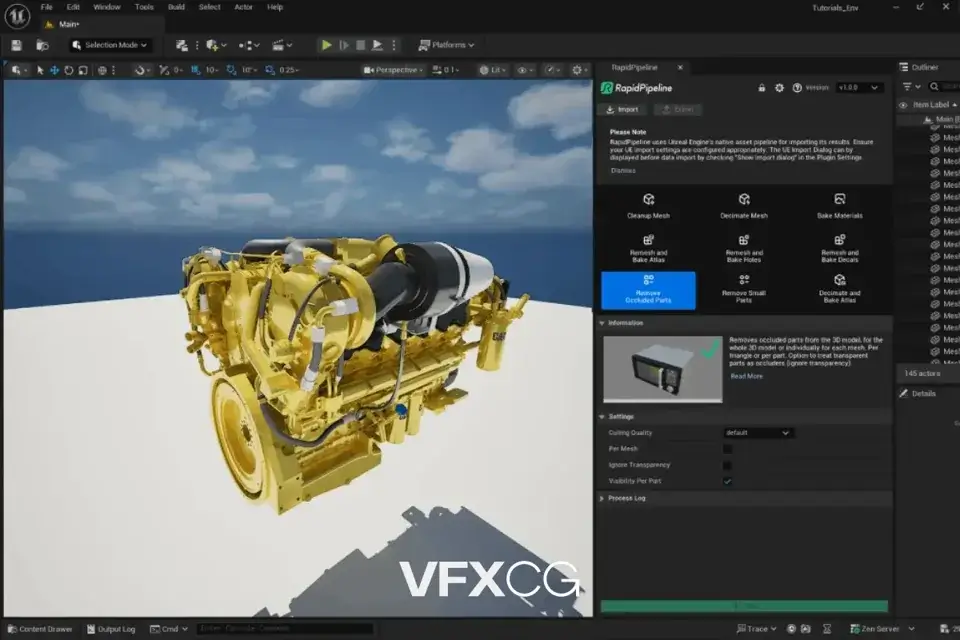This screenshot has height=640, width=960.
Task: Activate the Translate (move) tool
Action: click(x=54, y=70)
